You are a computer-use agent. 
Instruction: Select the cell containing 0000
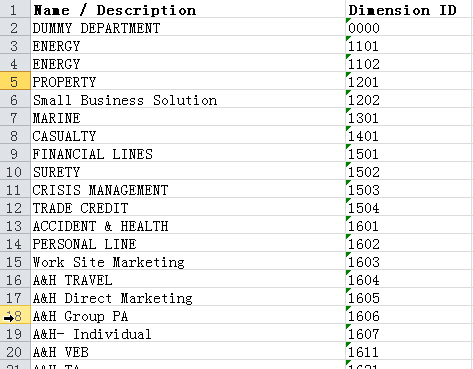click(408, 28)
